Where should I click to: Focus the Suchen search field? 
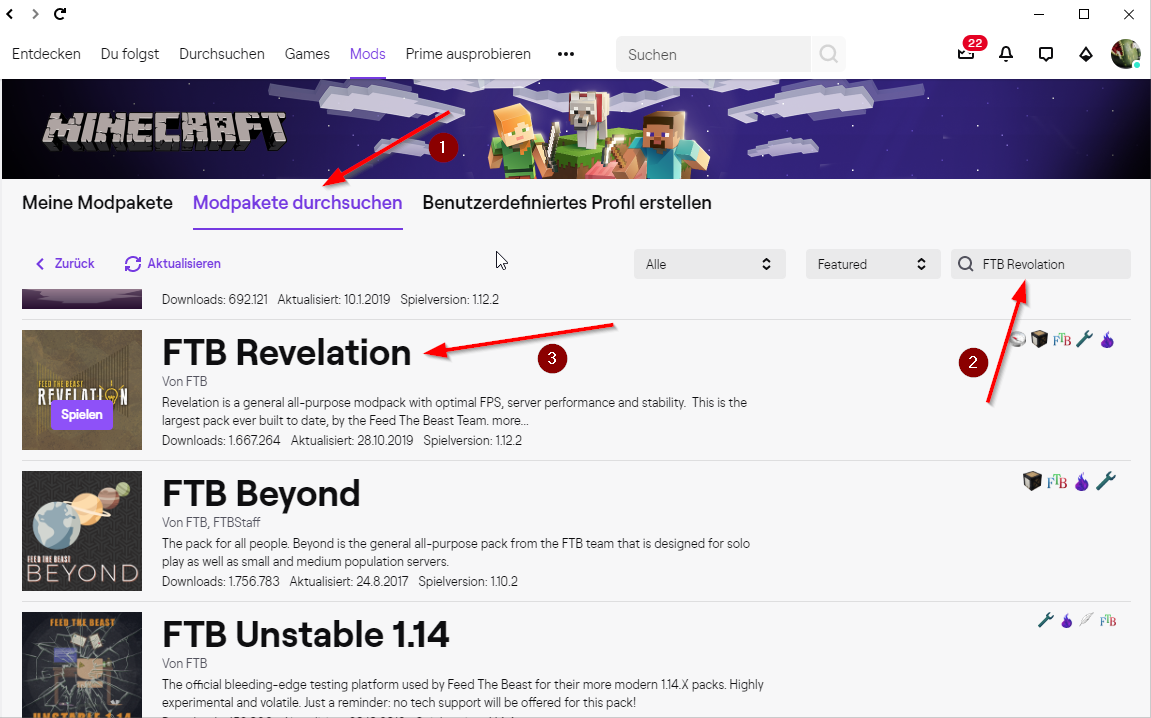point(714,54)
